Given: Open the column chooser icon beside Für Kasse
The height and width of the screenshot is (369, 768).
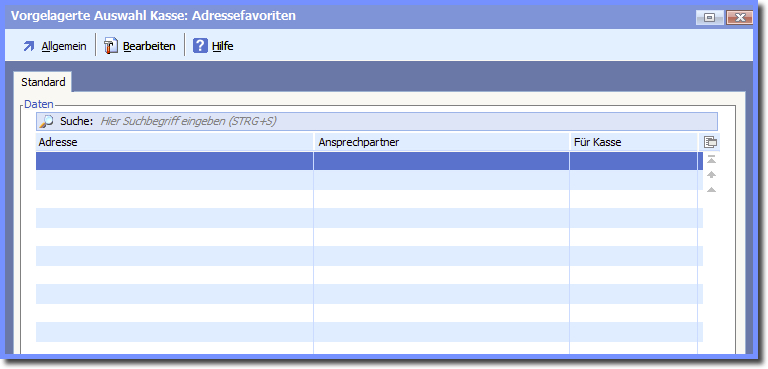Looking at the screenshot, I should [710, 143].
